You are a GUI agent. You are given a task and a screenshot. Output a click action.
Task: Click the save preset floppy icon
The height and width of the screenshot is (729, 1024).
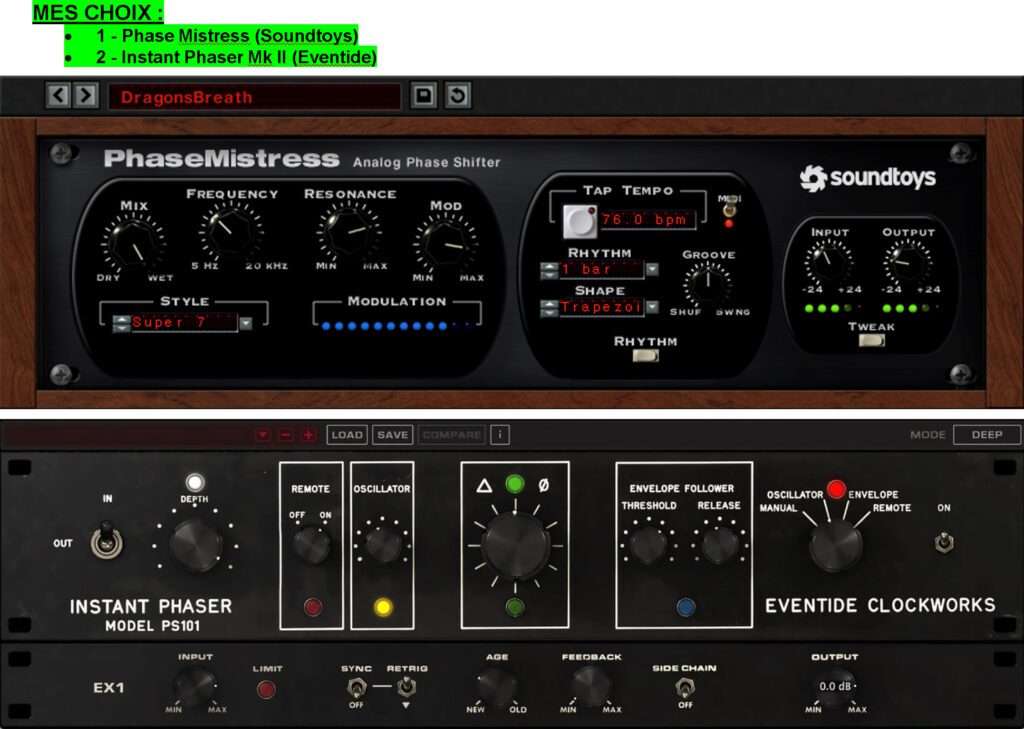click(425, 96)
